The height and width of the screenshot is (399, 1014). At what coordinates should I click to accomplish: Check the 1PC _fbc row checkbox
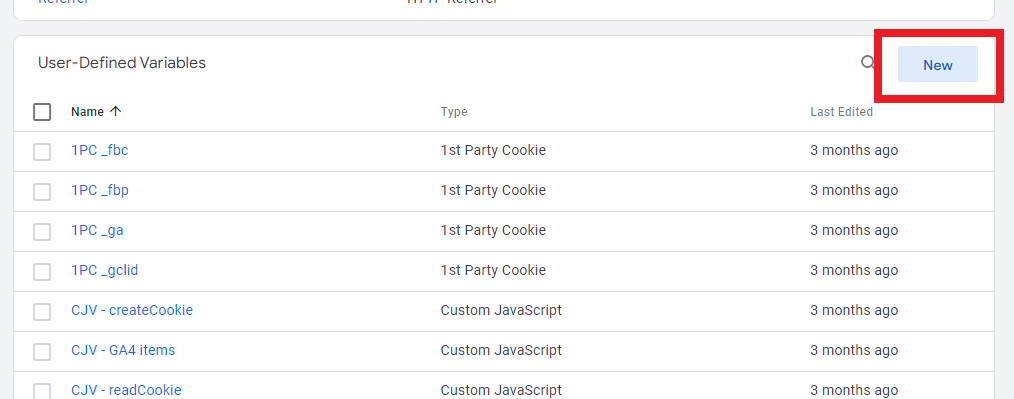coord(42,151)
